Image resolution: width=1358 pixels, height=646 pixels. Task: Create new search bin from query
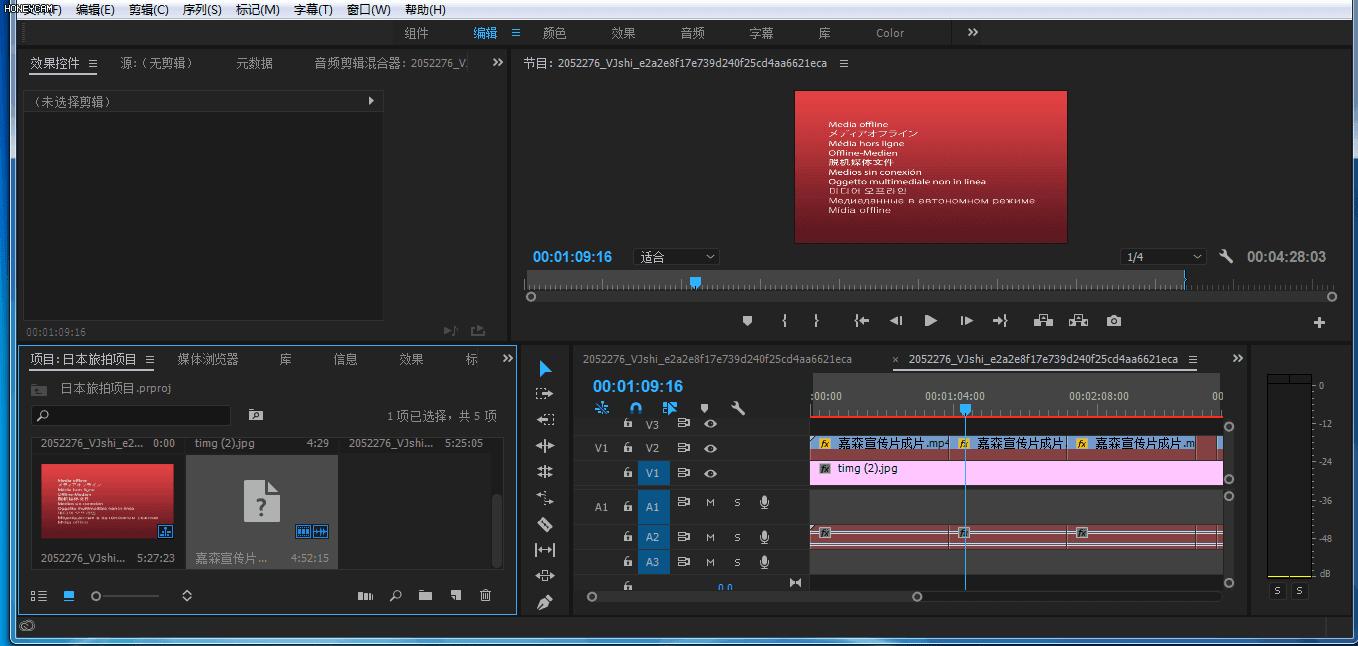[256, 415]
